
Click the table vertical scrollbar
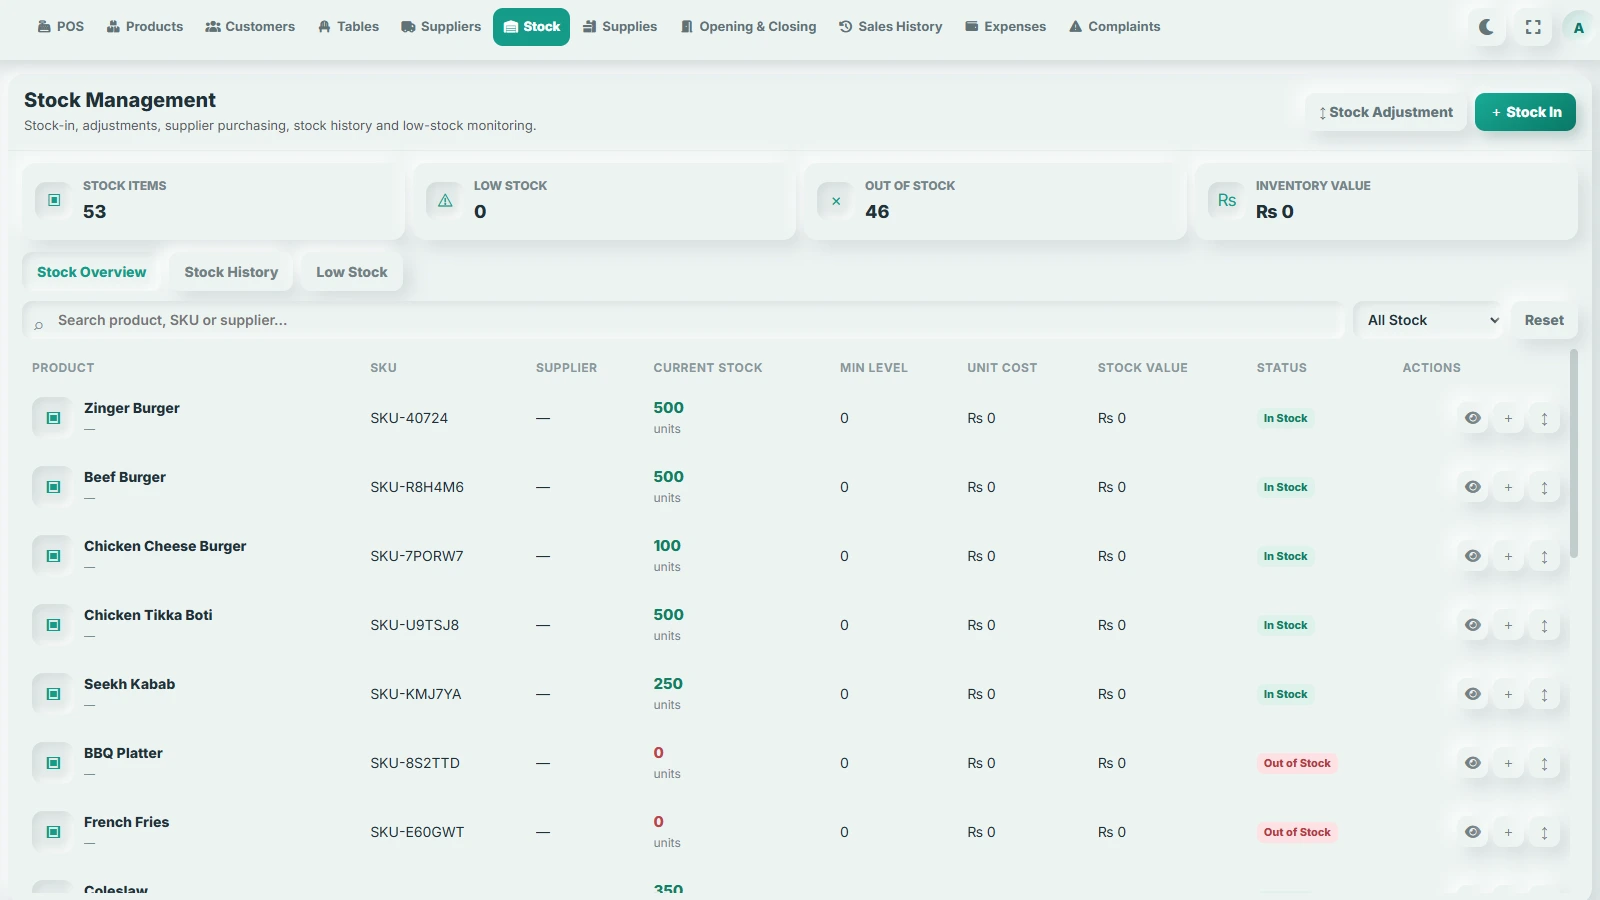click(x=1574, y=453)
